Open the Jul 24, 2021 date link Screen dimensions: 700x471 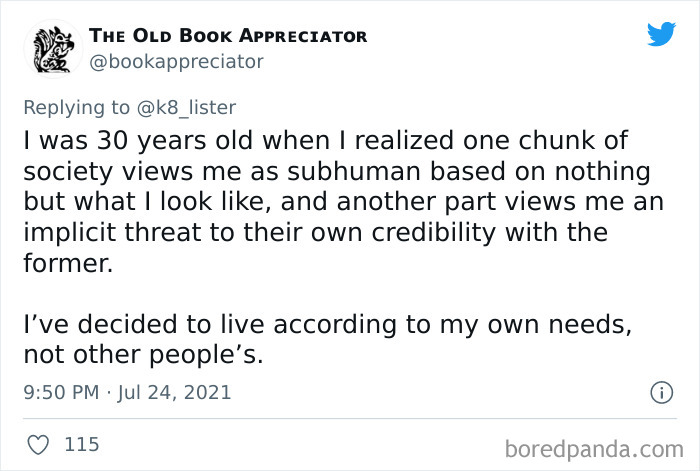[x=175, y=393]
